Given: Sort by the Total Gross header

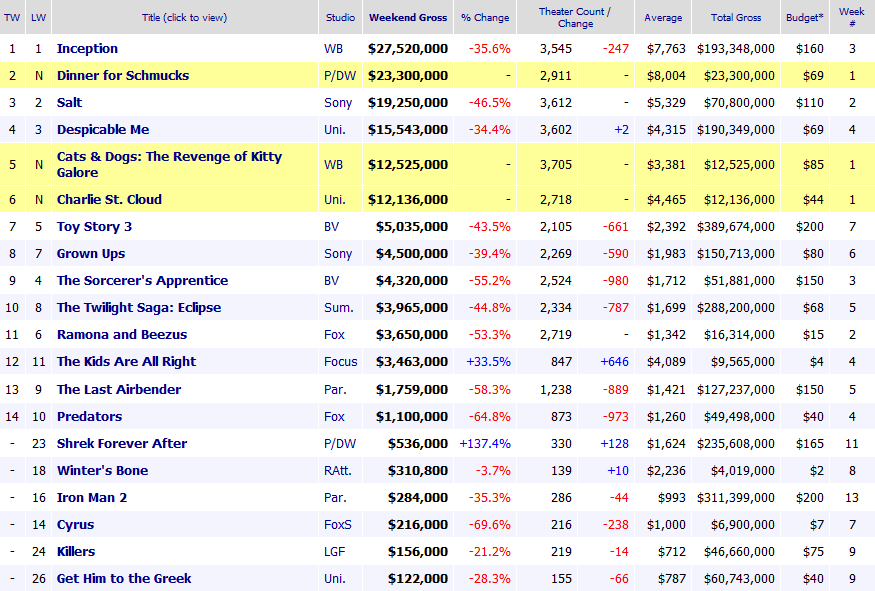Looking at the screenshot, I should tap(735, 17).
